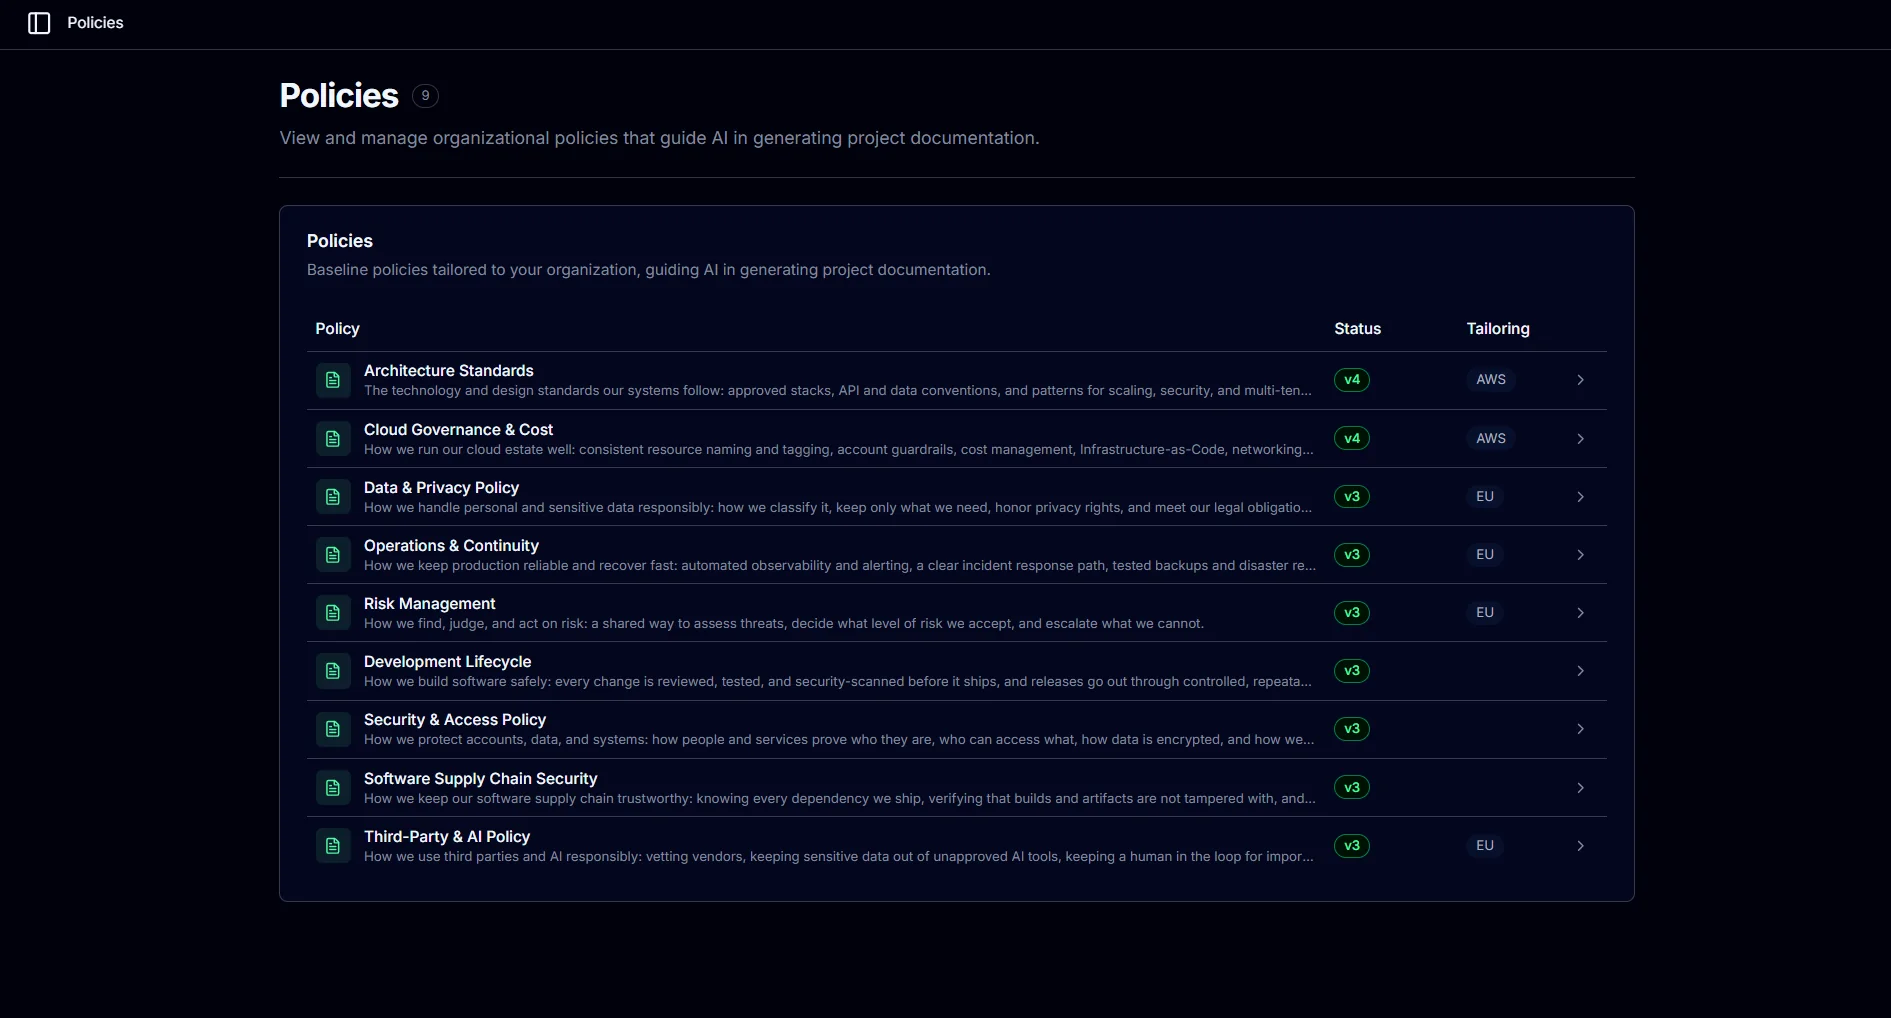This screenshot has width=1891, height=1018.
Task: Click the v4 badge for Architecture Standards
Action: 1352,380
